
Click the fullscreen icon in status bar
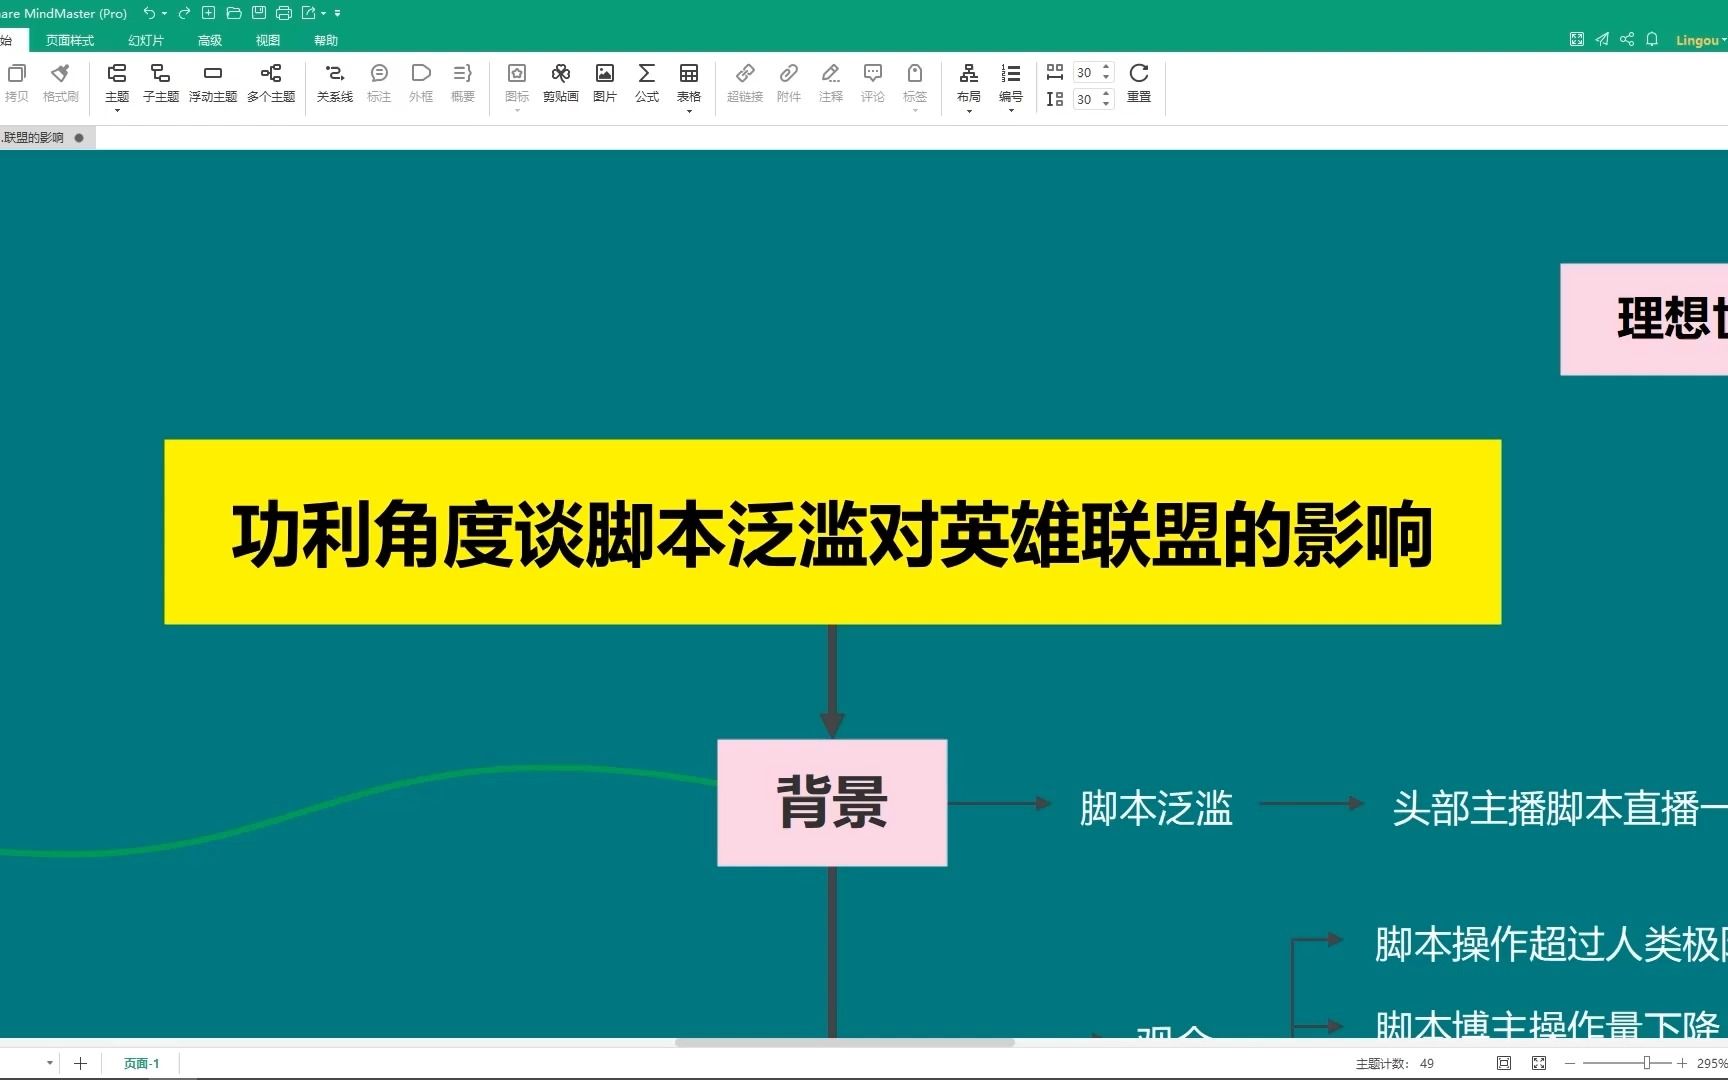1539,1063
